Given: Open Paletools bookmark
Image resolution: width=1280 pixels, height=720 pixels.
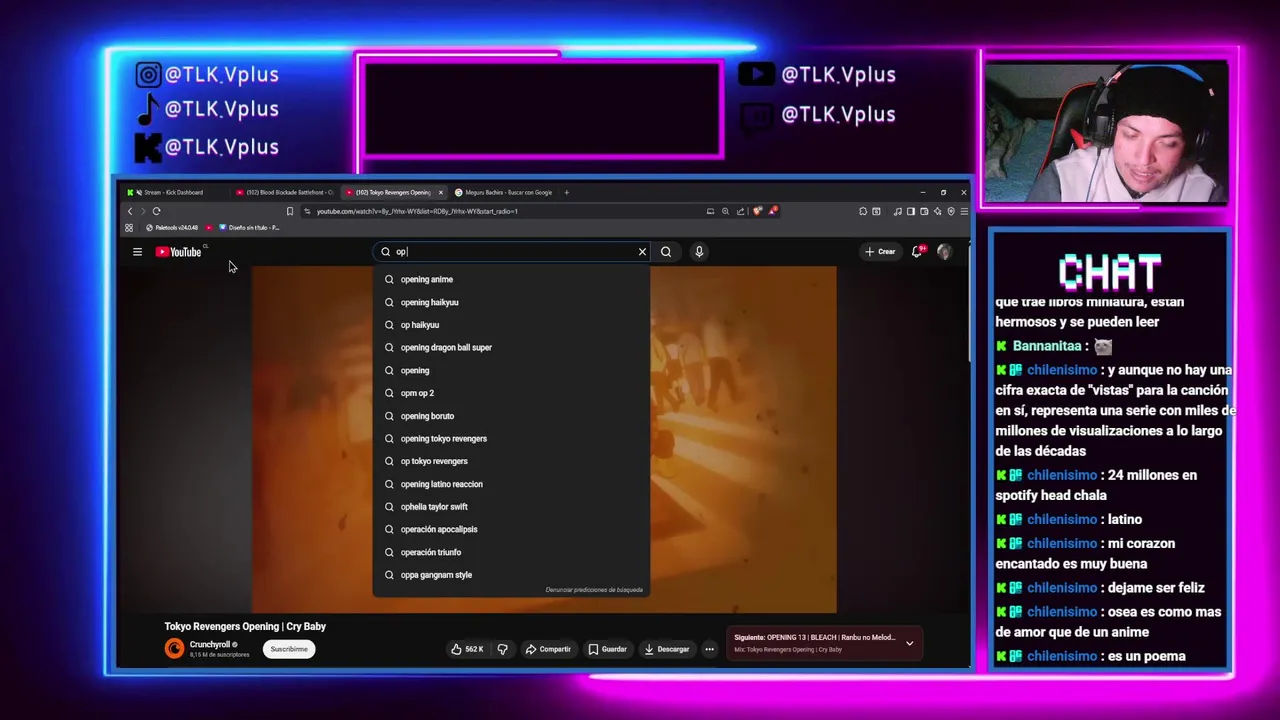Looking at the screenshot, I should point(172,228).
